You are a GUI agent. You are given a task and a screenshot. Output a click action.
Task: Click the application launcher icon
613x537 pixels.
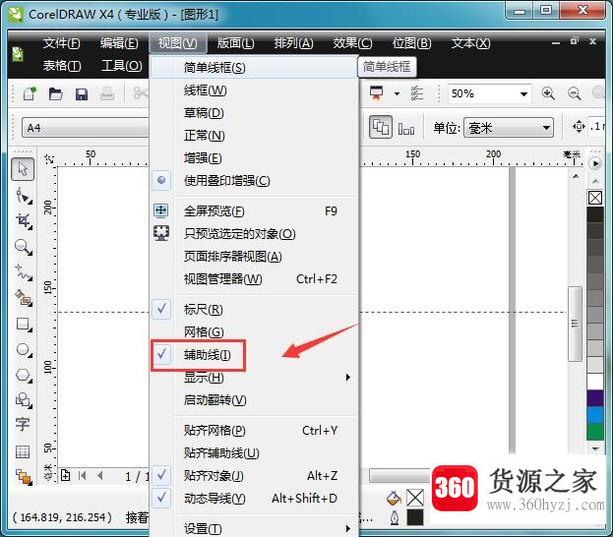pyautogui.click(x=376, y=93)
